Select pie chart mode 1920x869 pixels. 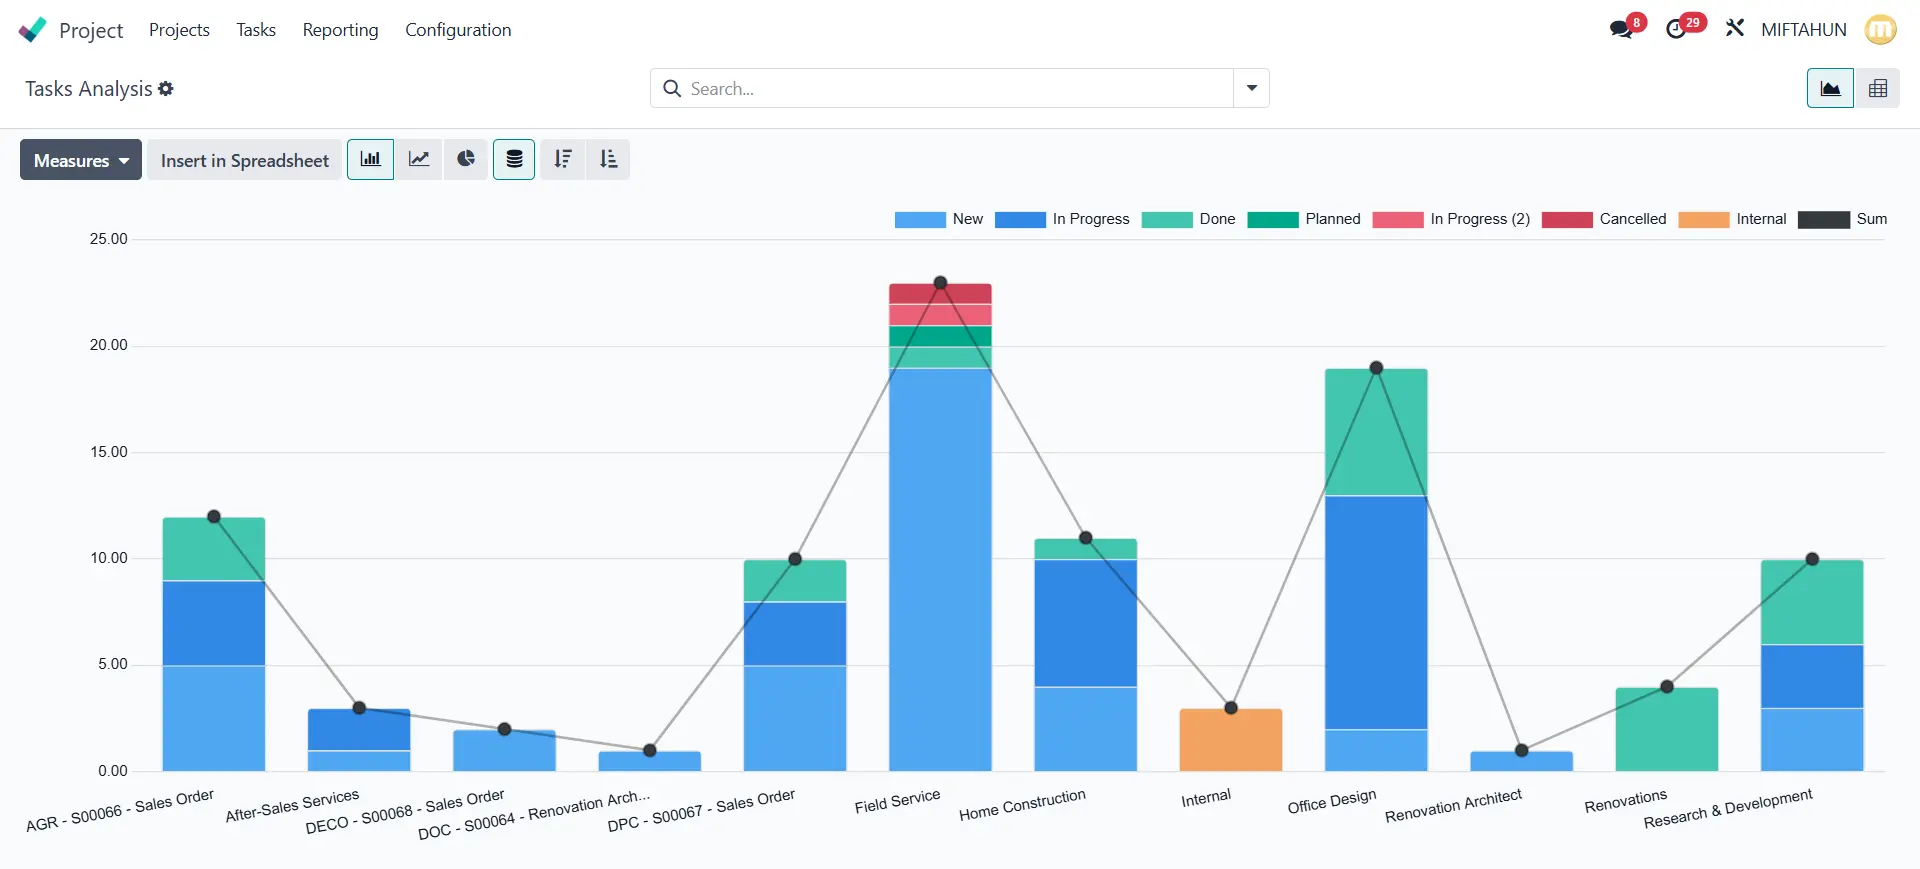click(x=466, y=159)
